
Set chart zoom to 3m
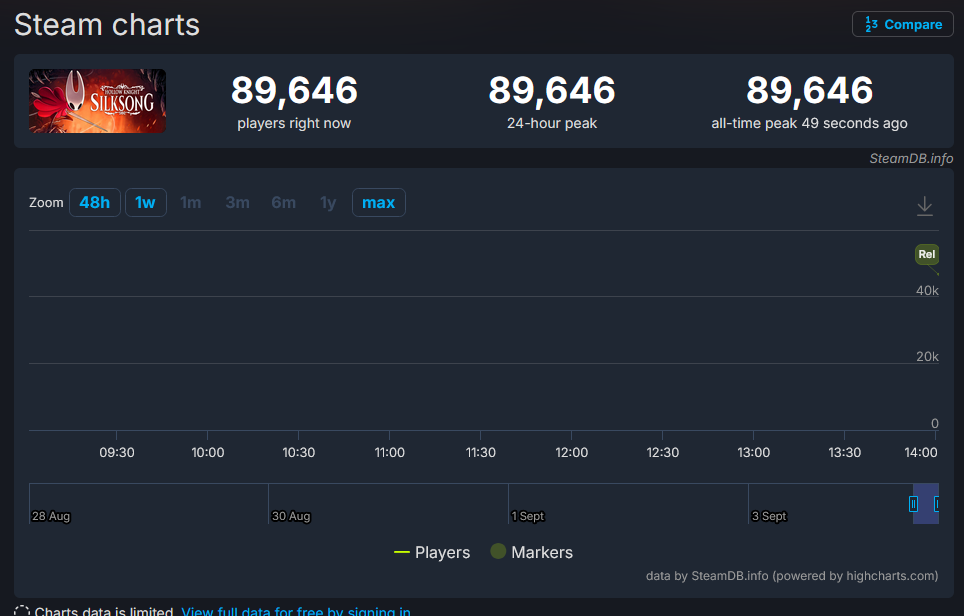click(x=237, y=202)
